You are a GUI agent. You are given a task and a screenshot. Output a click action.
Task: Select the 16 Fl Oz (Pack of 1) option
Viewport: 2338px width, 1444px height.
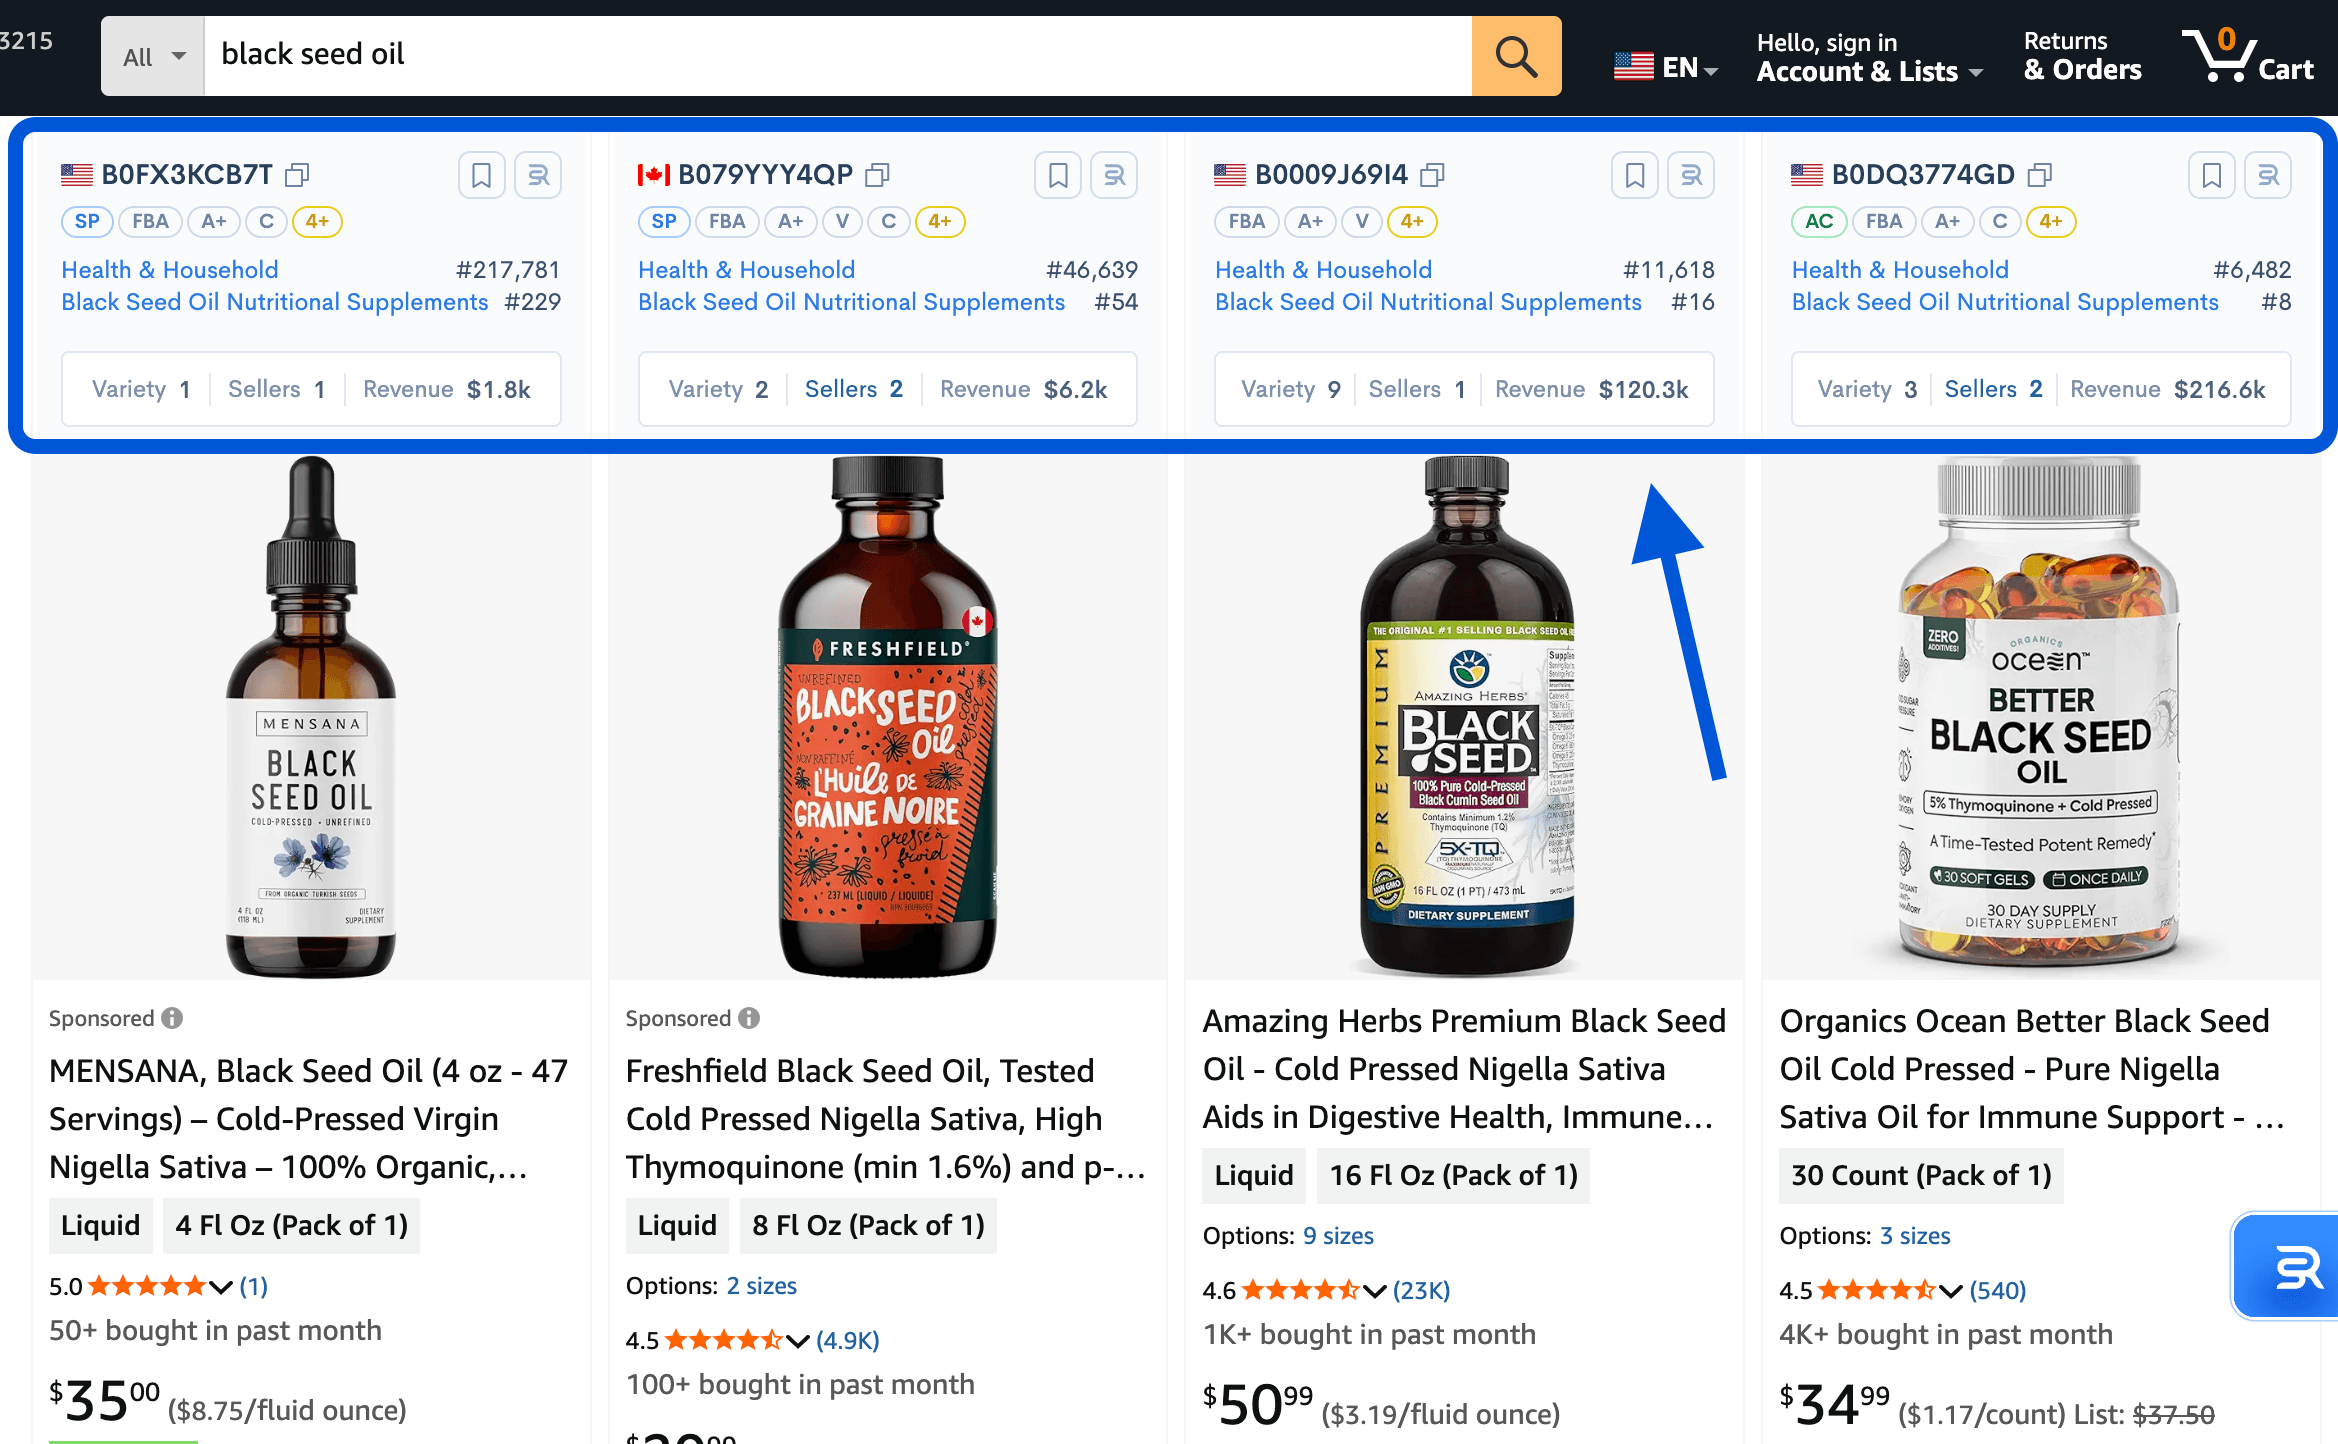point(1453,1175)
